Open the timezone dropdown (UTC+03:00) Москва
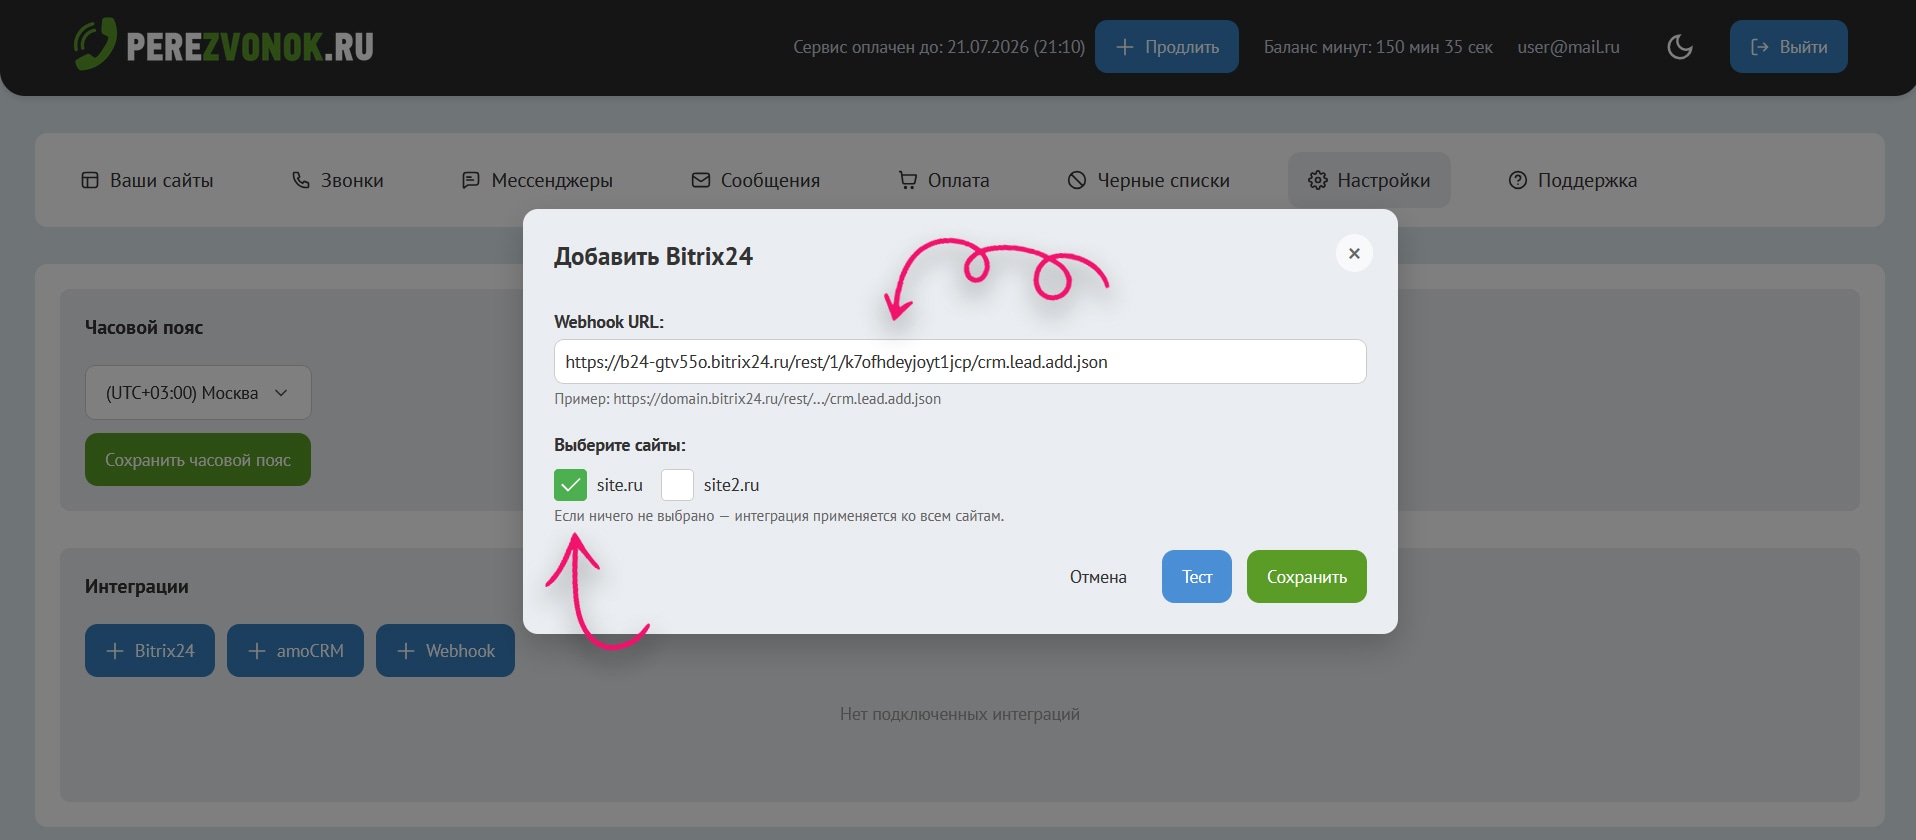Image resolution: width=1916 pixels, height=840 pixels. coord(198,393)
